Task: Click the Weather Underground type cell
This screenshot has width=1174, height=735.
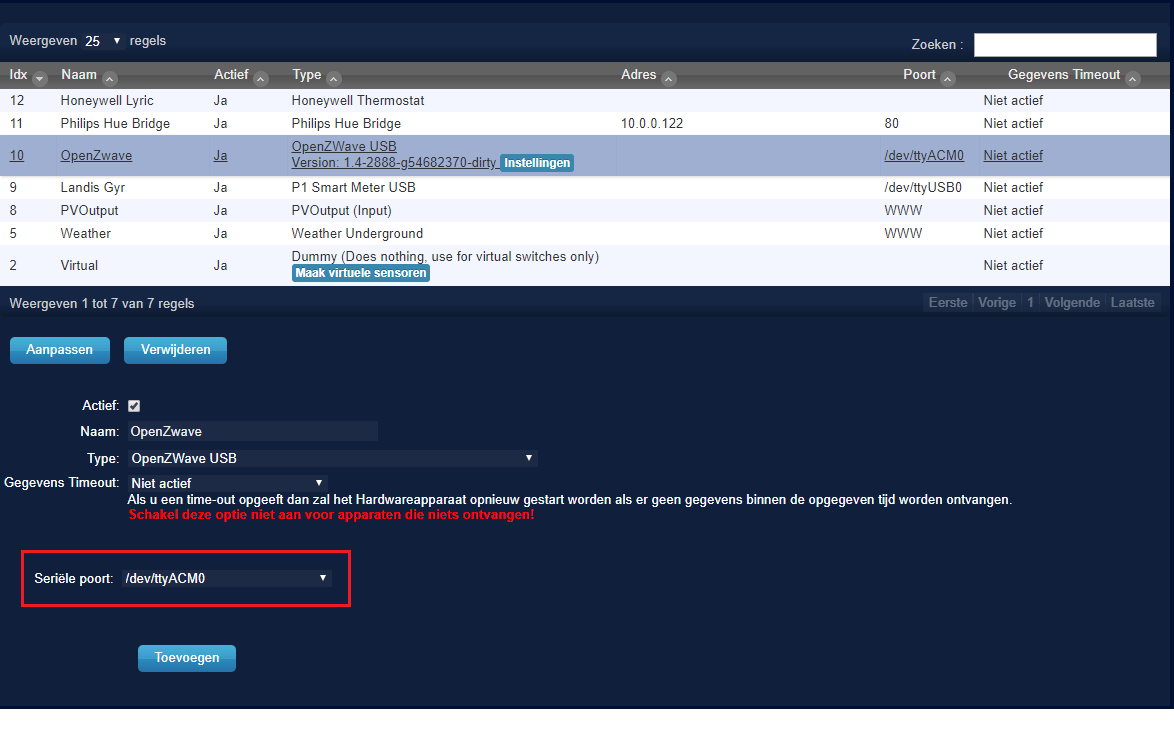Action: click(357, 234)
